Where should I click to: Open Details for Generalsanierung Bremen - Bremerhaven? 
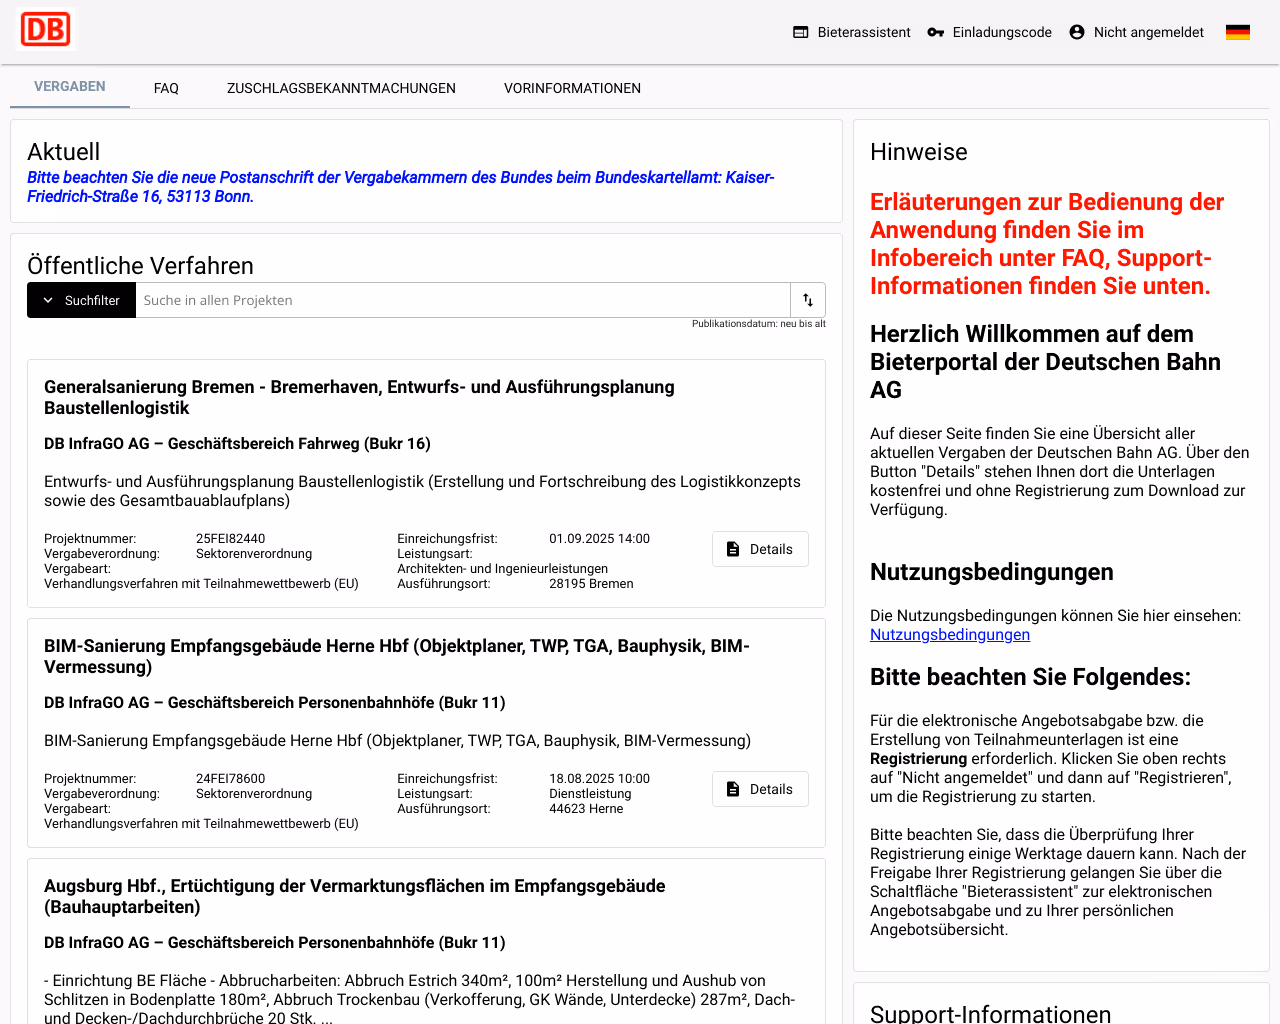tap(760, 548)
